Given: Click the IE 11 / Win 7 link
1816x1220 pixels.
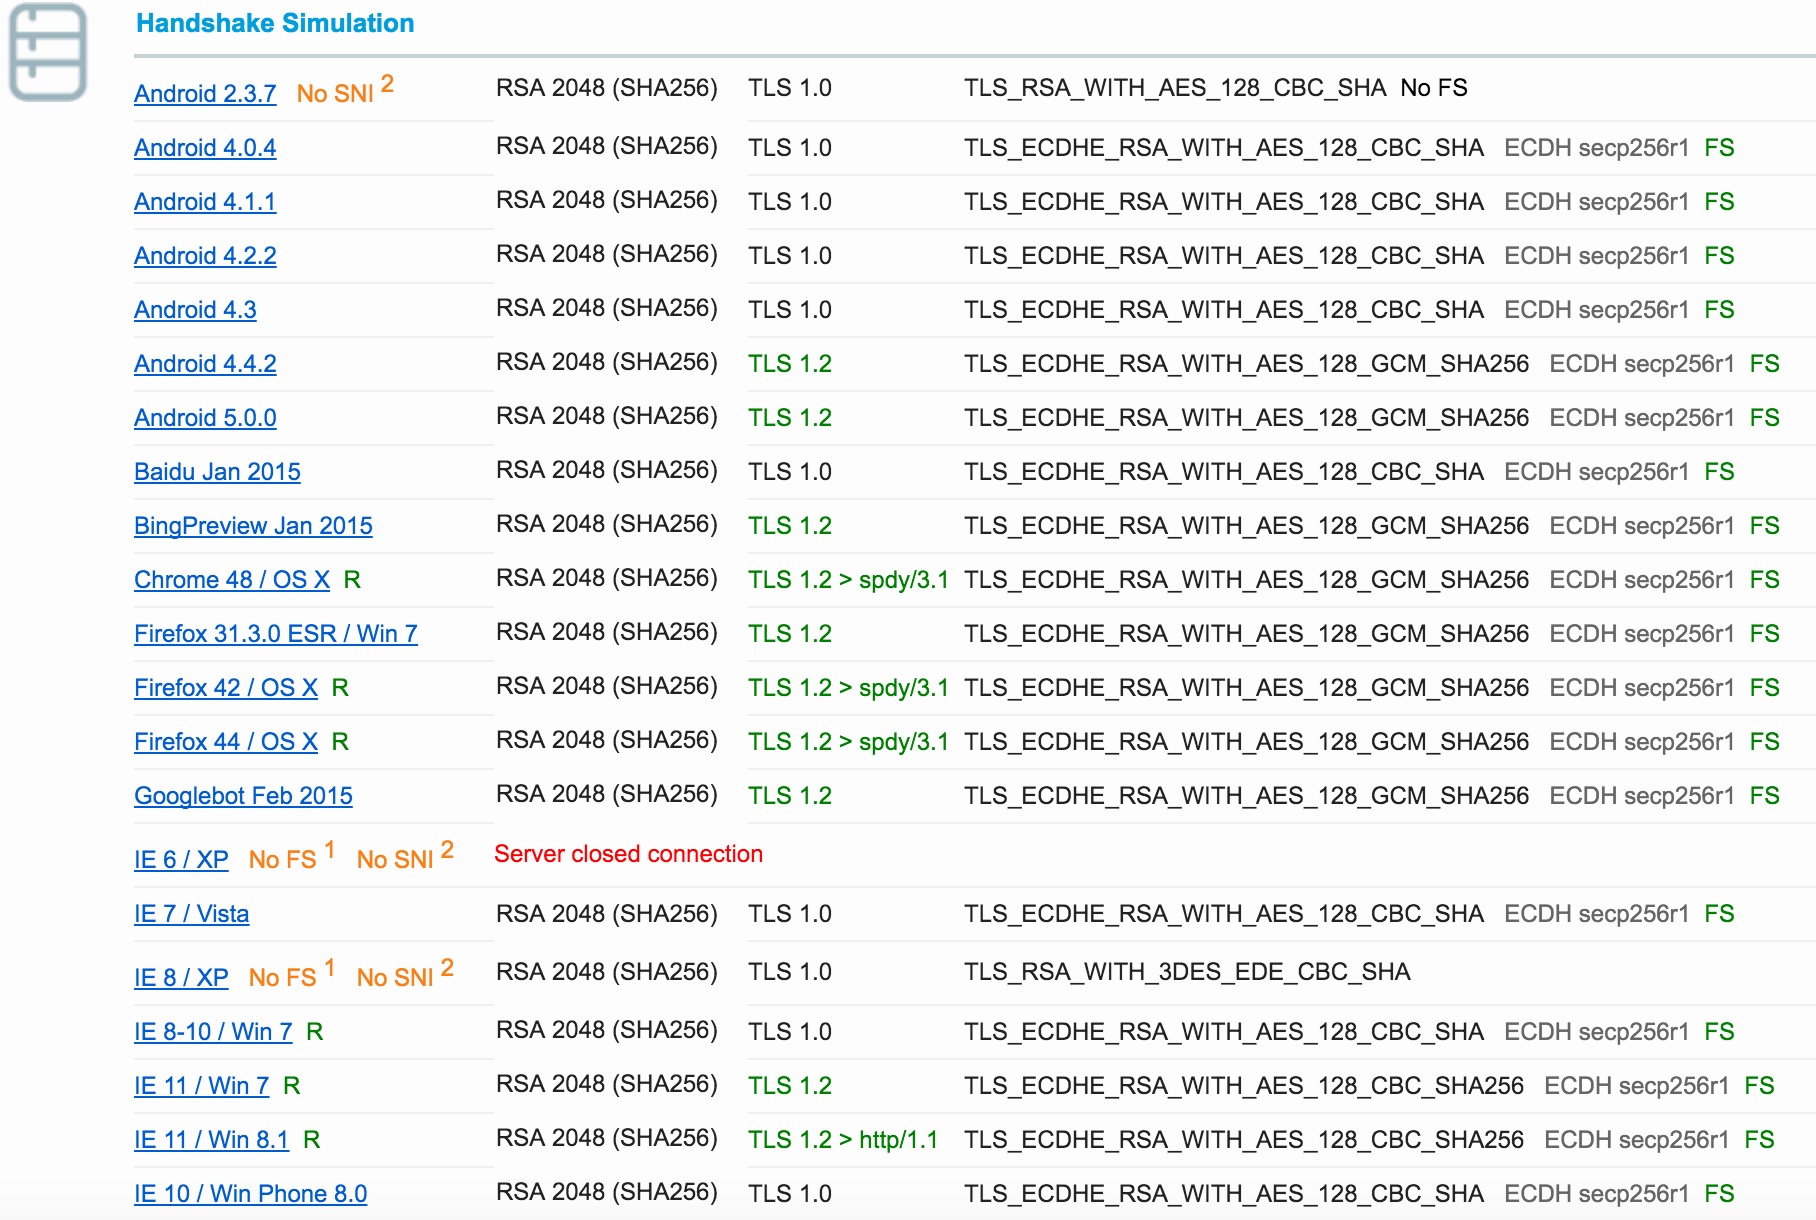Looking at the screenshot, I should (x=201, y=1086).
